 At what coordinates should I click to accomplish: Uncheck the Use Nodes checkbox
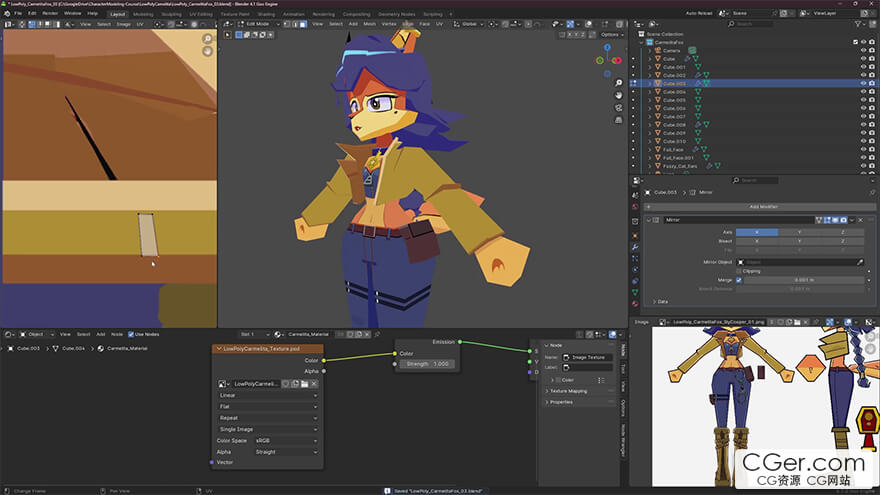tap(131, 334)
